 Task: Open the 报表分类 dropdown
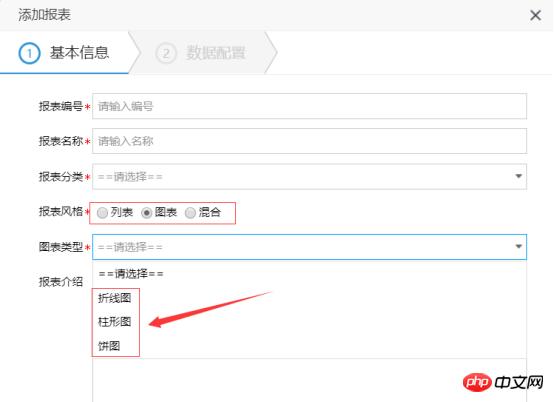point(309,176)
